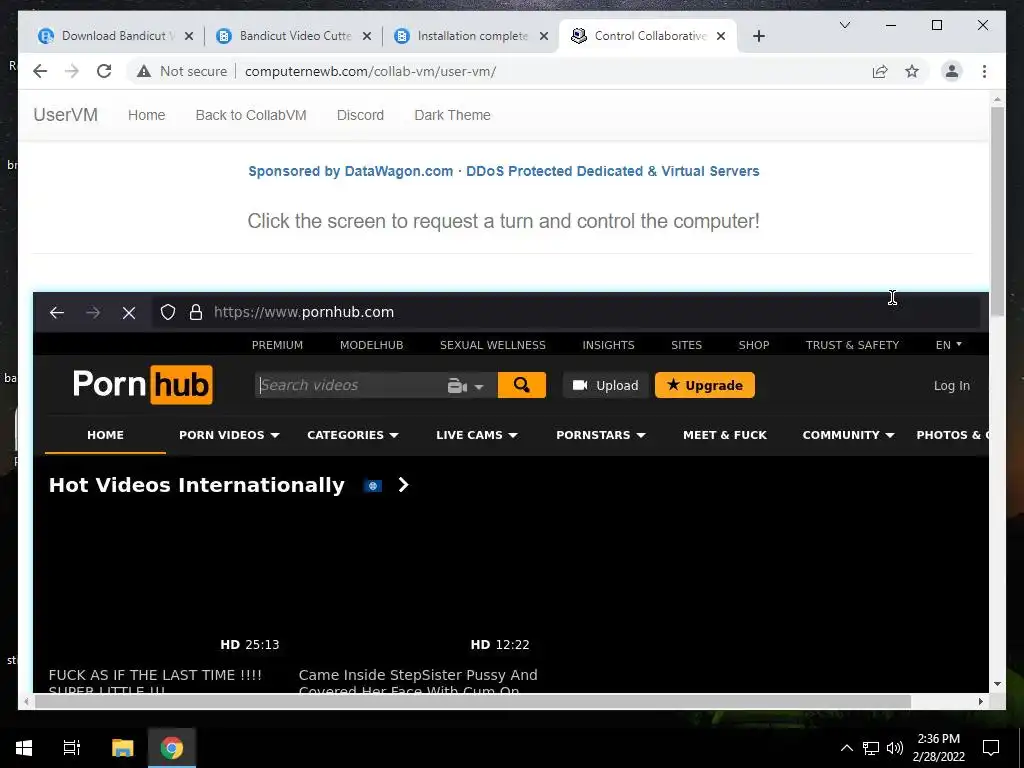Click the horizontal scrollbar thumb
1024x768 pixels.
[x=473, y=701]
